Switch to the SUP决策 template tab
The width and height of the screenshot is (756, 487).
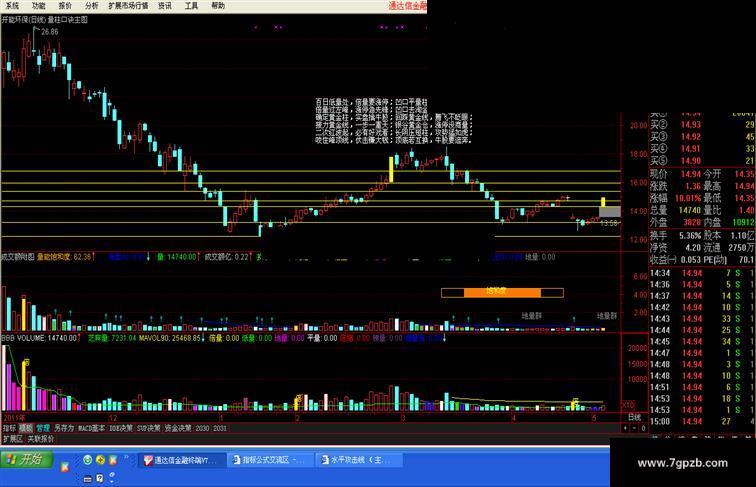pos(148,428)
